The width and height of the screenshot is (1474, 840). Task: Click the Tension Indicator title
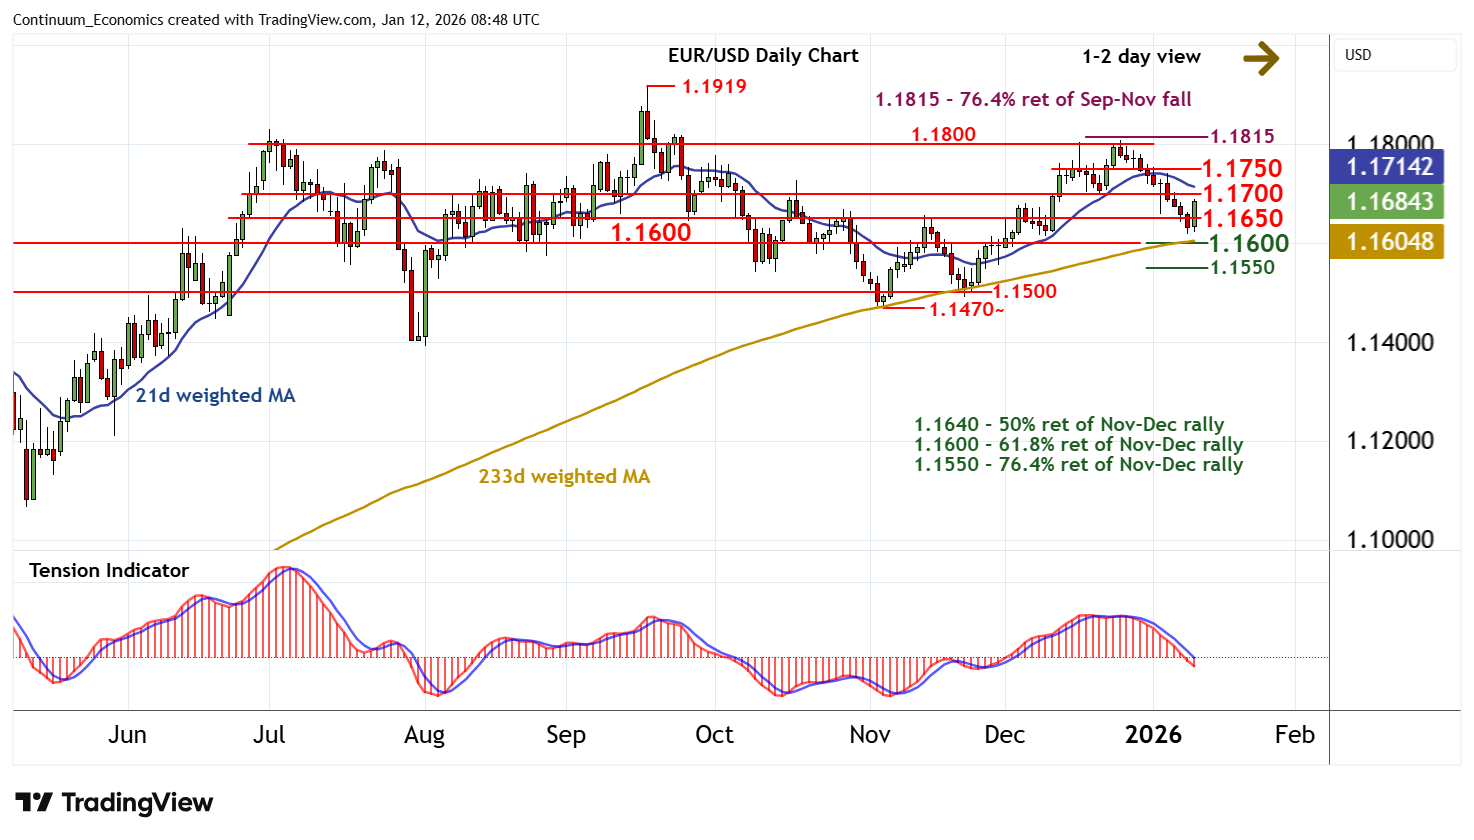click(109, 571)
